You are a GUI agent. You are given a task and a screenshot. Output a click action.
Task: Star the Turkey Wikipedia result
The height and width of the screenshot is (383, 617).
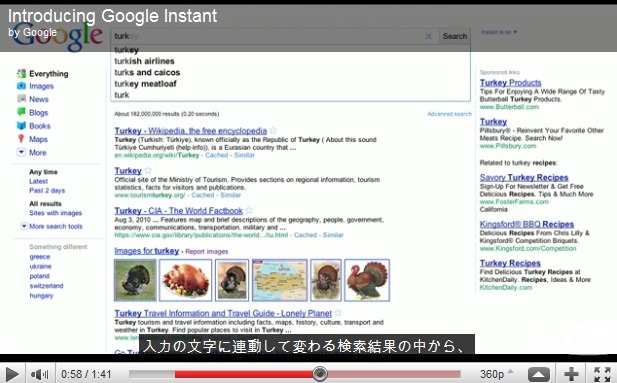click(x=273, y=130)
